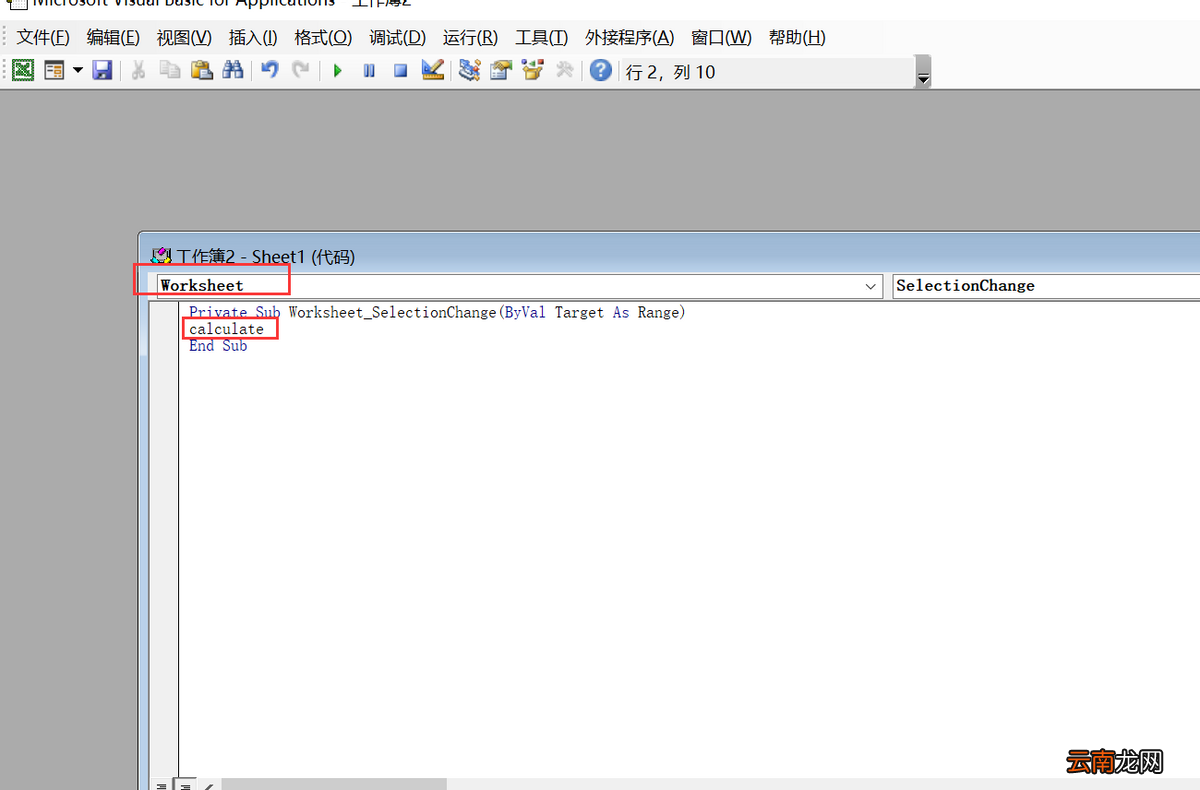Screen dimensions: 1200x790
Task: Click the Copy icon in toolbar
Action: tap(170, 70)
